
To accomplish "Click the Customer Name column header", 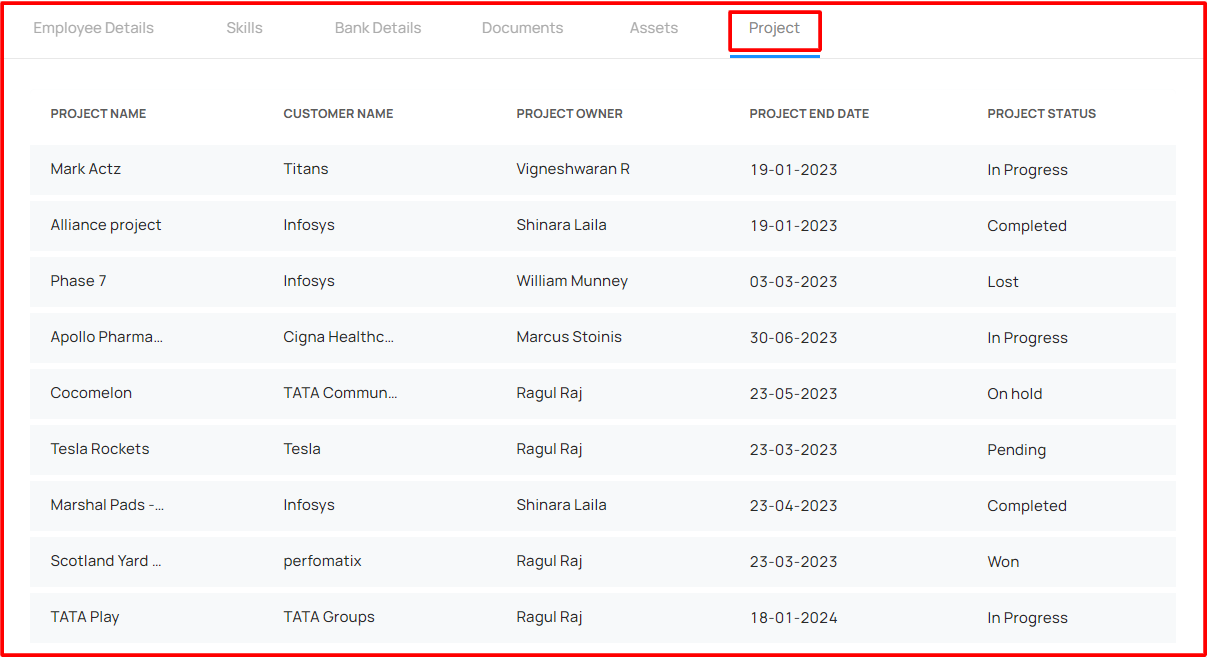I will pos(338,114).
